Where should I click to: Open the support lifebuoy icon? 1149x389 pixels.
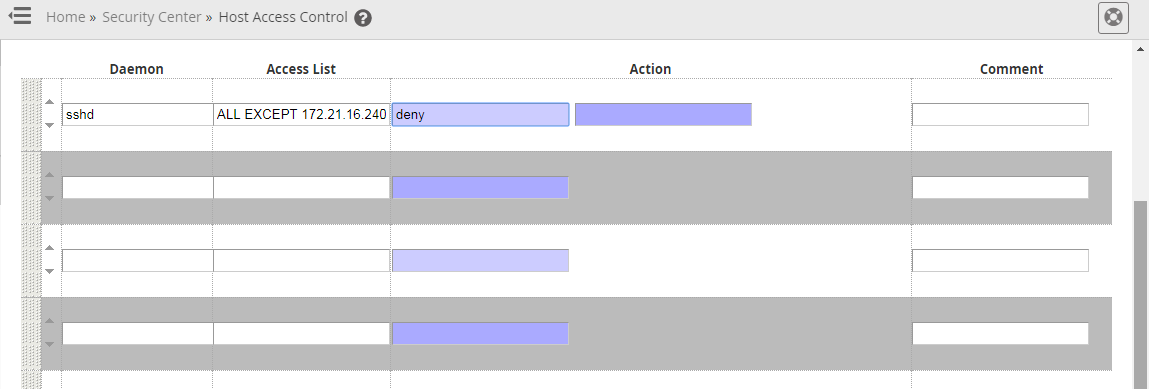pyautogui.click(x=1113, y=18)
